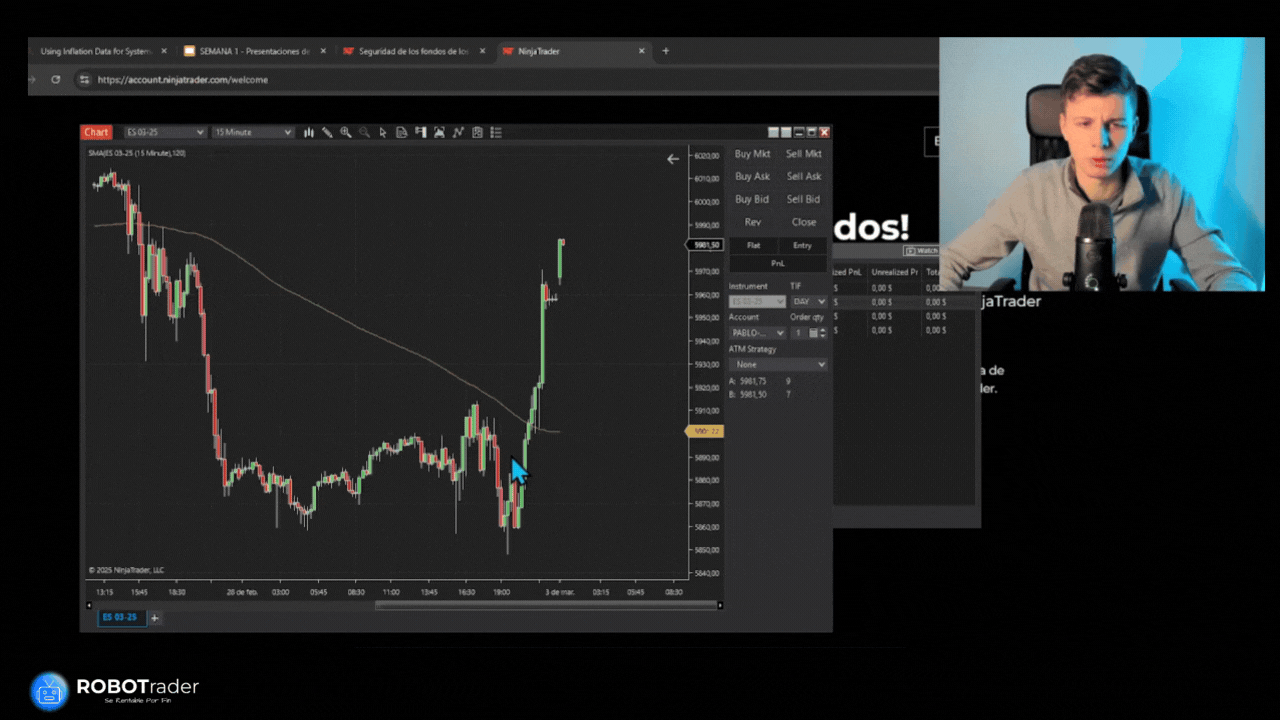Switch to Seguridad de los fondos tab

tap(414, 51)
